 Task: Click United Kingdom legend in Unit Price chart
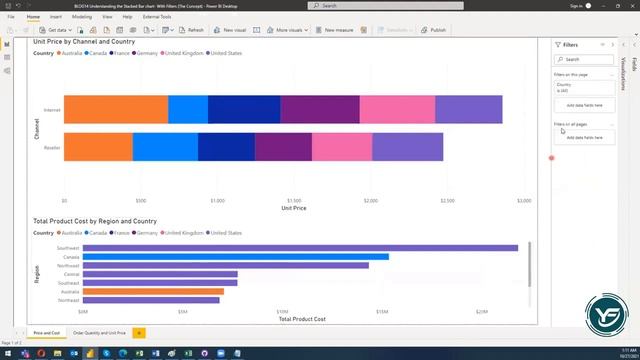182,53
